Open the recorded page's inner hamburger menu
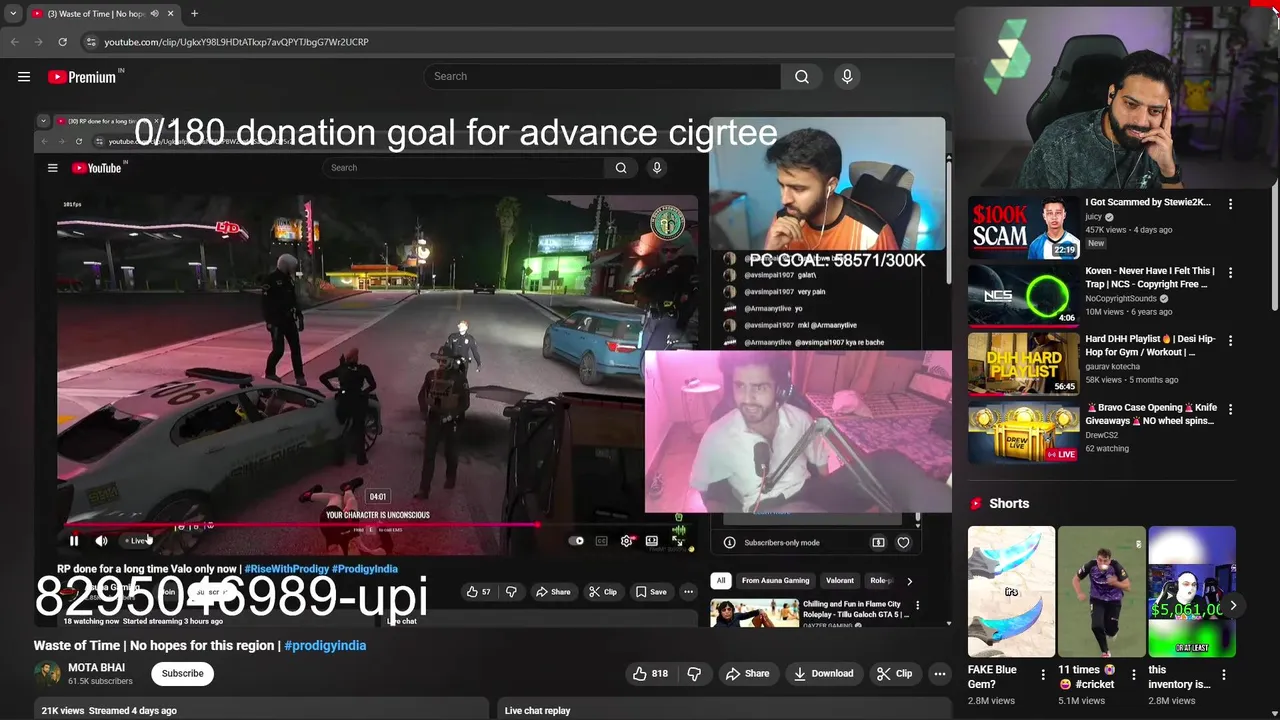 coord(52,168)
